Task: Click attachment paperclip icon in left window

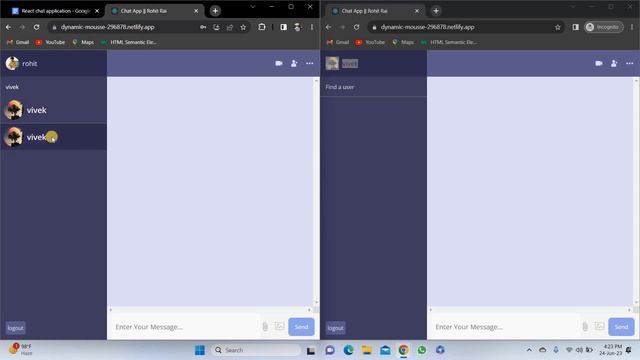Action: pos(265,326)
